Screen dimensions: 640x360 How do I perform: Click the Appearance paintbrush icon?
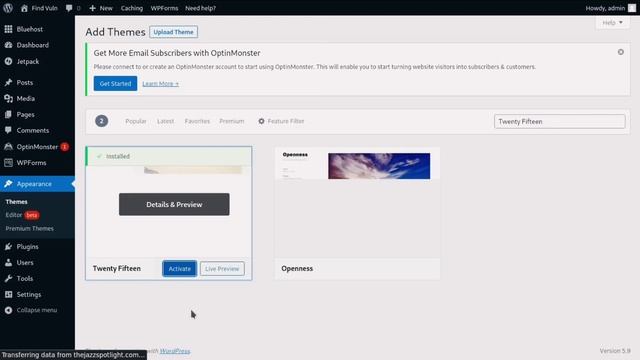pos(8,184)
